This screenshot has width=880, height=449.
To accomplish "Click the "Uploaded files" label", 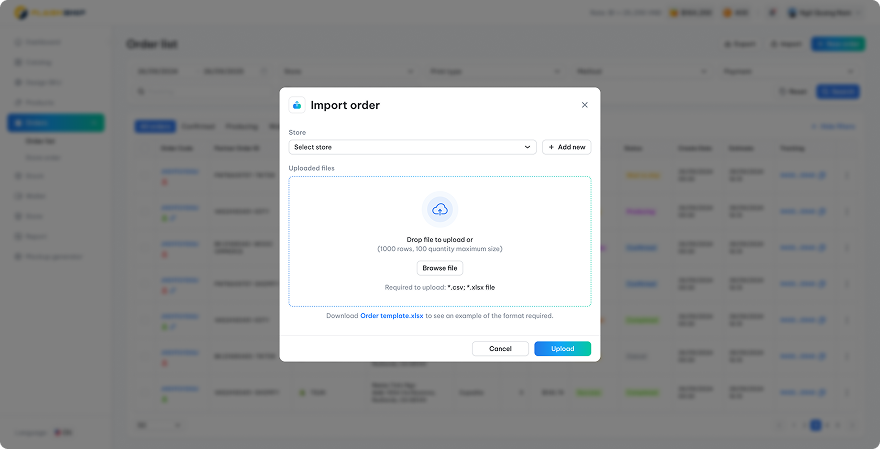I will coord(311,168).
